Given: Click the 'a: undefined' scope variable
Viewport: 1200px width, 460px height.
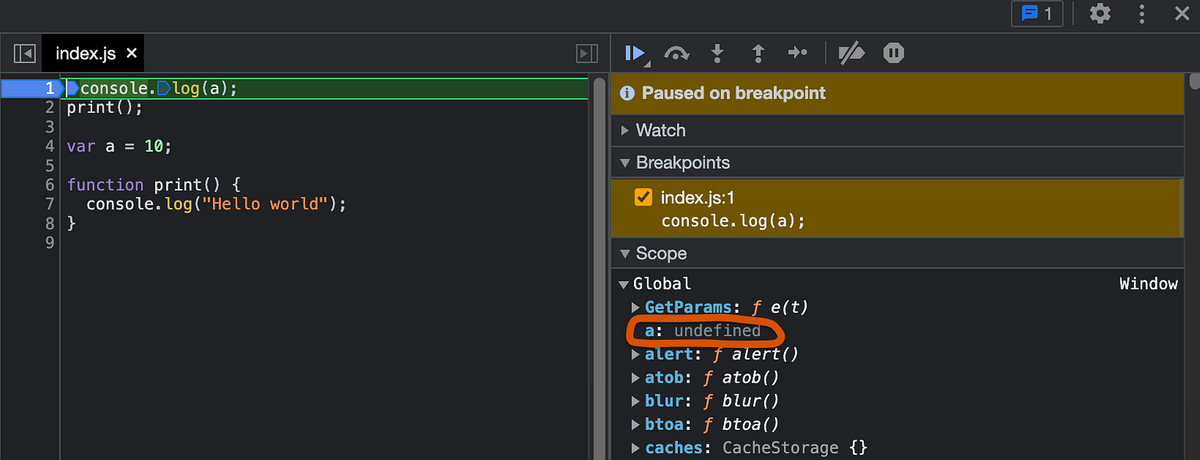Looking at the screenshot, I should pos(703,331).
